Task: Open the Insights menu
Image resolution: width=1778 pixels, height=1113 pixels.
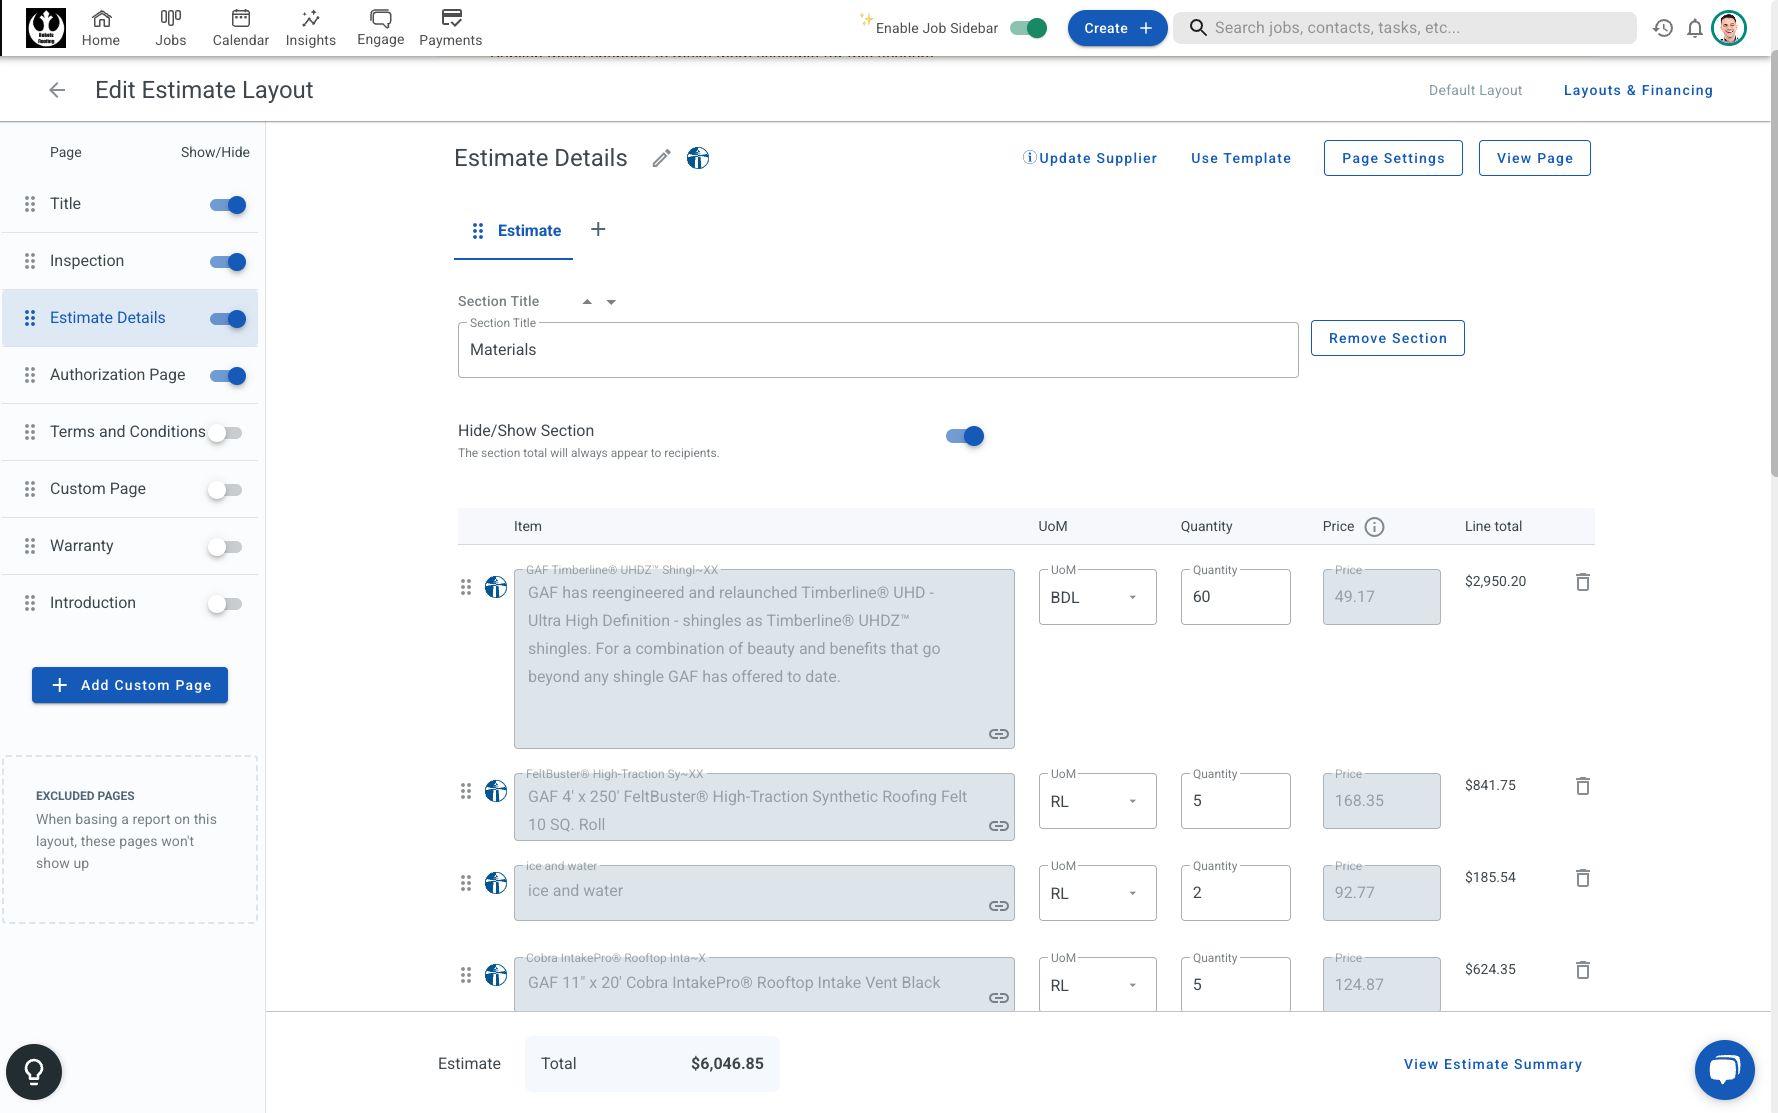Action: pyautogui.click(x=311, y=28)
